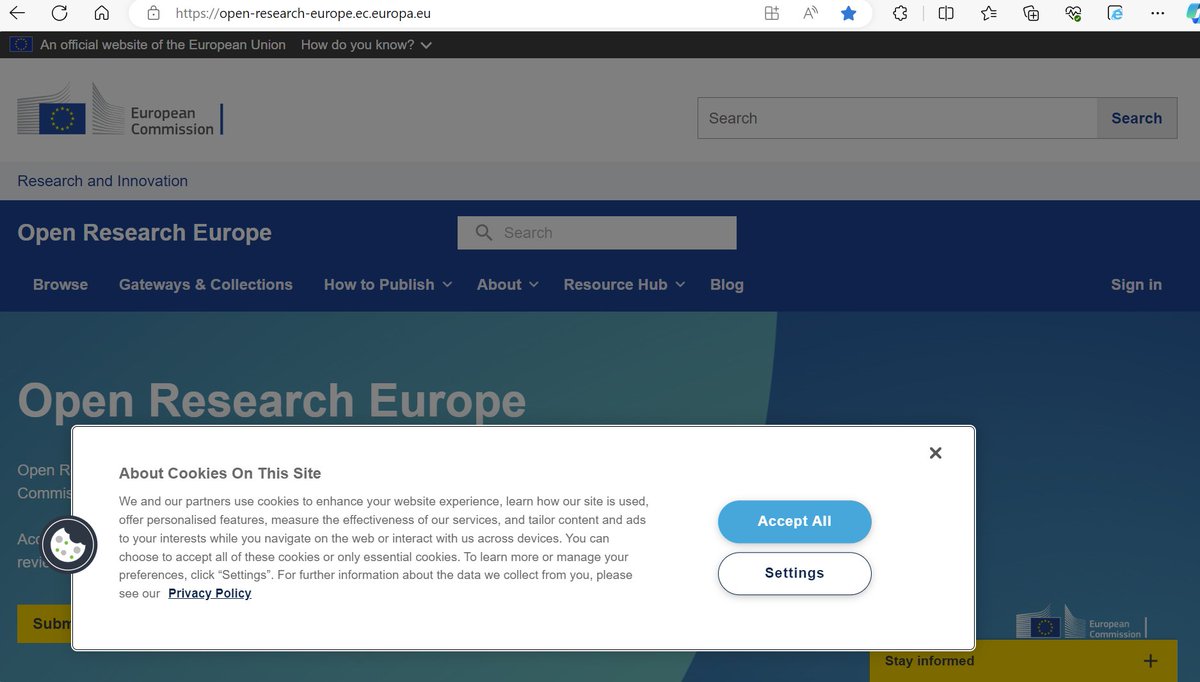
Task: Open the browser home page icon
Action: point(101,14)
